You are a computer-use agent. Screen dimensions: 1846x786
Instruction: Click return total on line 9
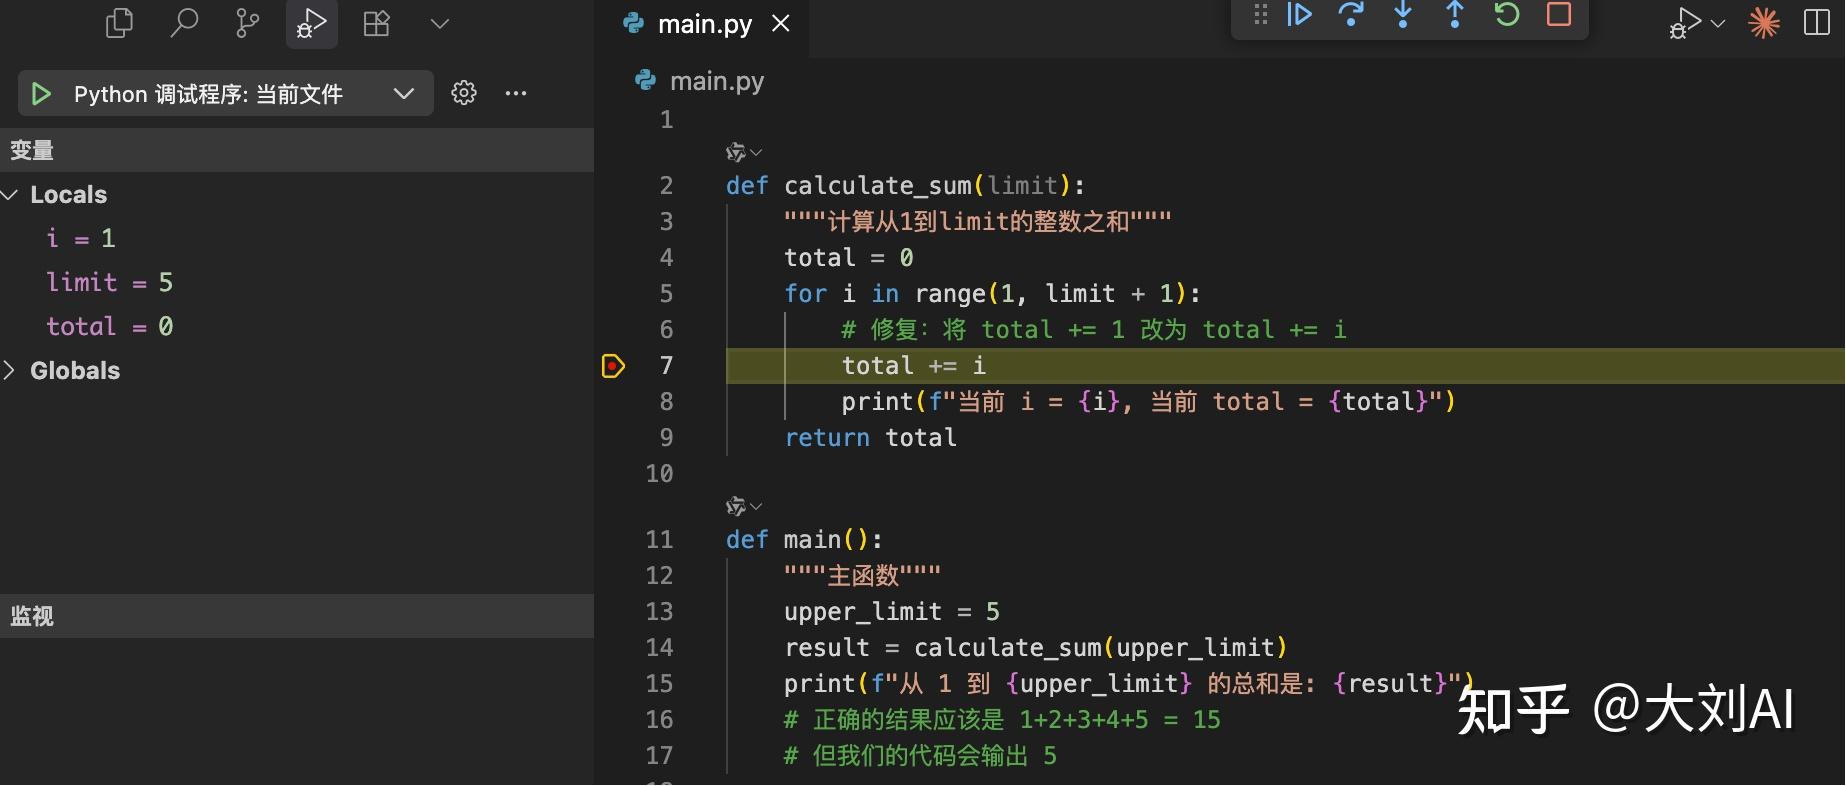pos(871,438)
